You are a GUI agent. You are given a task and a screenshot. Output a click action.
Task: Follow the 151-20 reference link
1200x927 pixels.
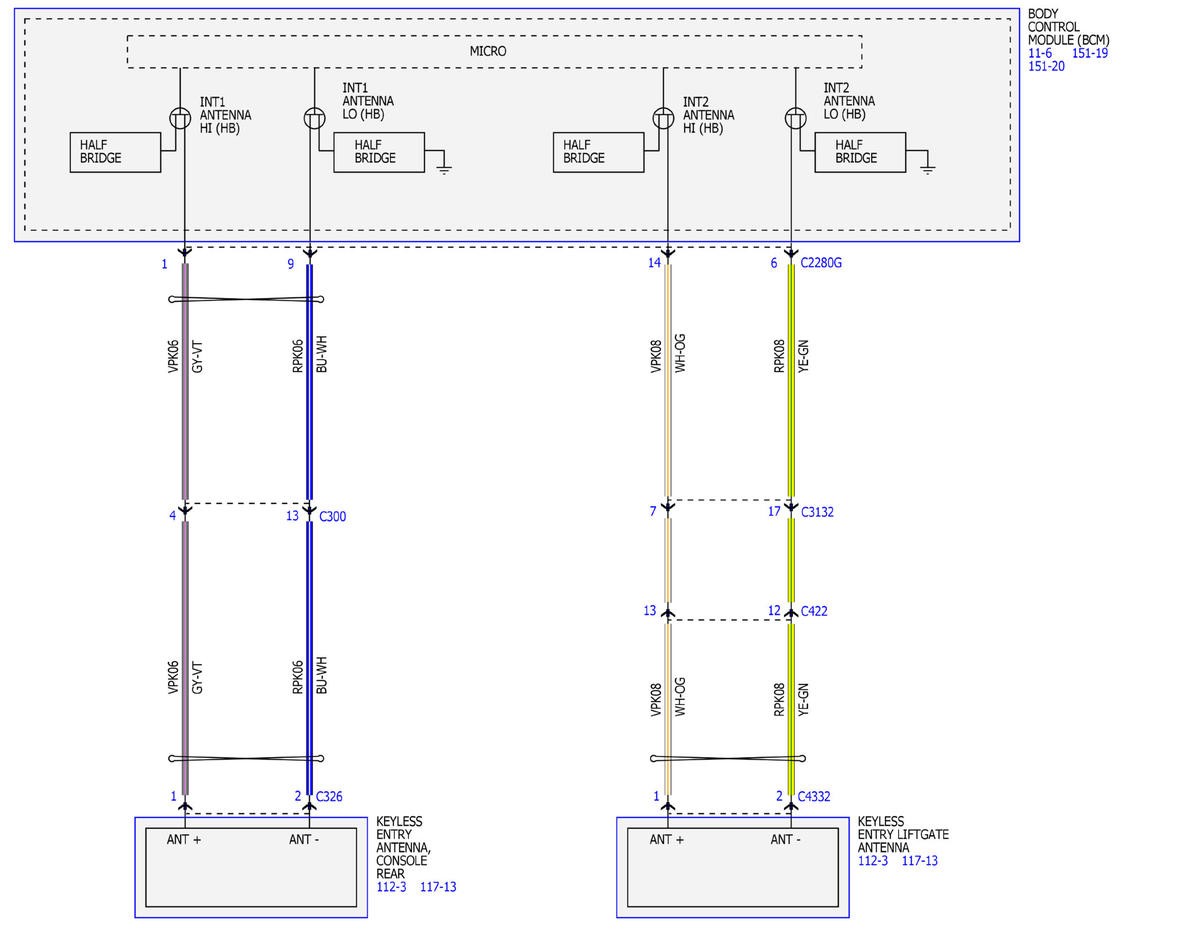click(x=1046, y=66)
